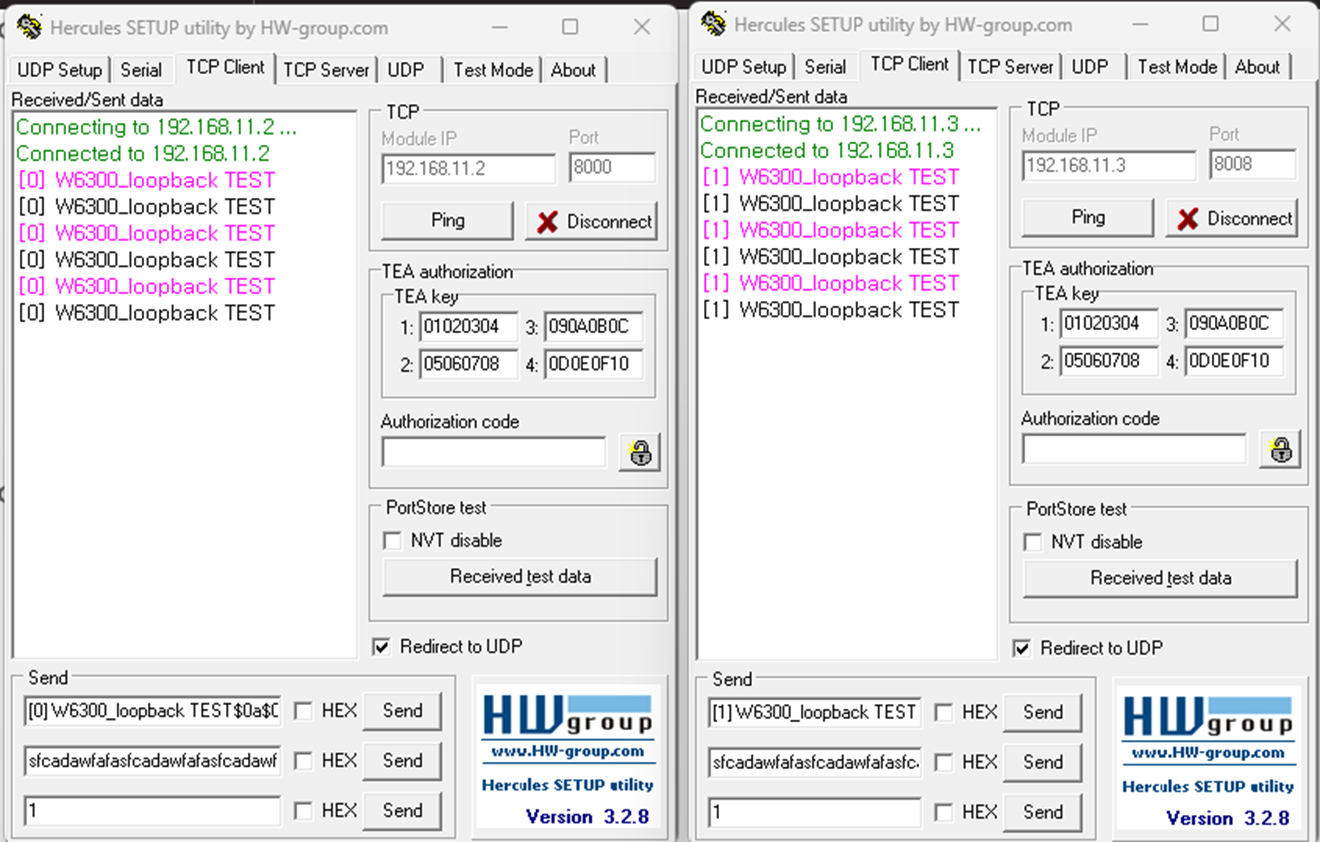Screen dimensions: 1320x842
Task: Click the bee icon in the right title bar
Action: (x=712, y=23)
